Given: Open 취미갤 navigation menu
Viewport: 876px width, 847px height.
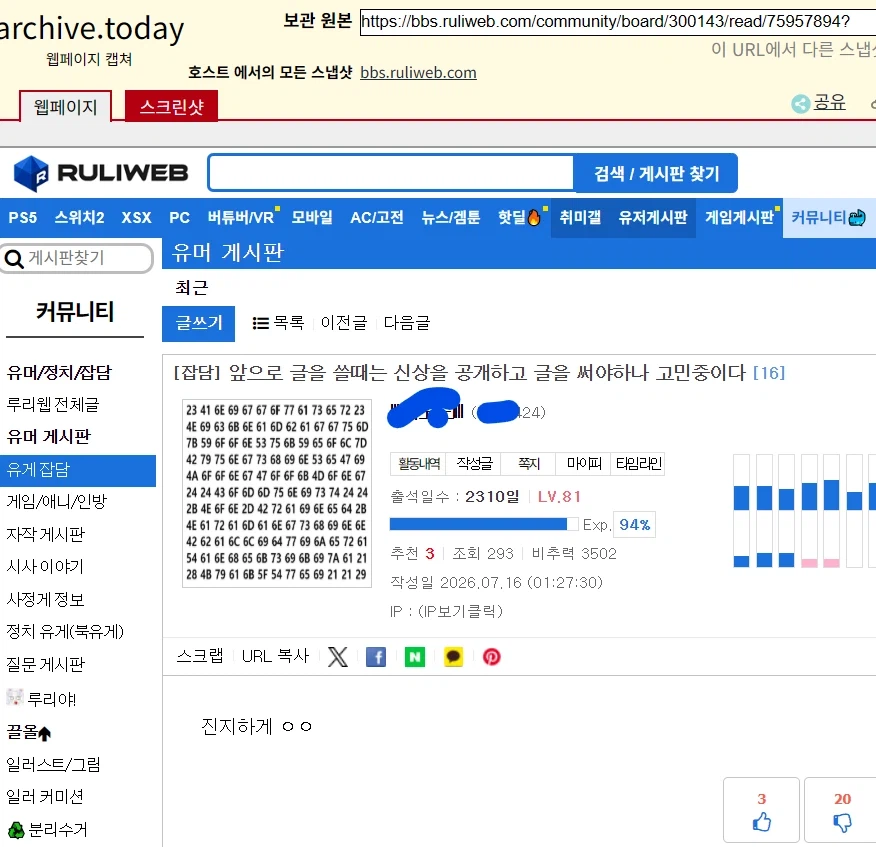Looking at the screenshot, I should pos(580,217).
